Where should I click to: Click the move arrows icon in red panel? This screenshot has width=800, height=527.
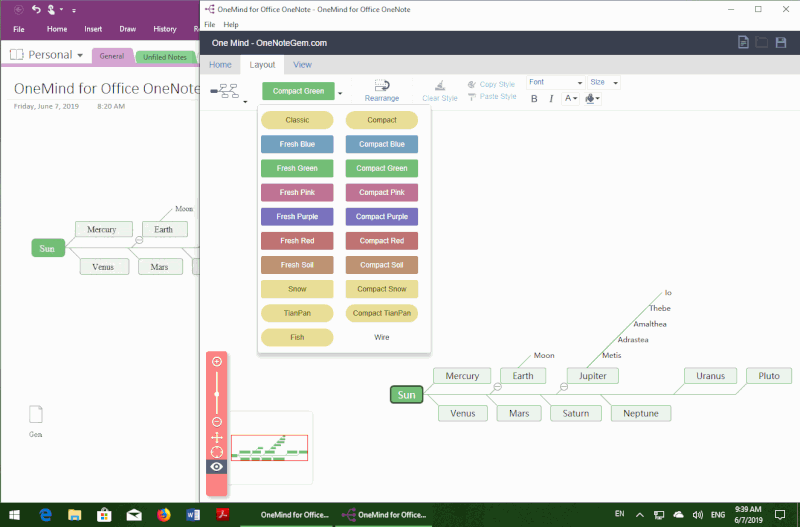coord(217,437)
